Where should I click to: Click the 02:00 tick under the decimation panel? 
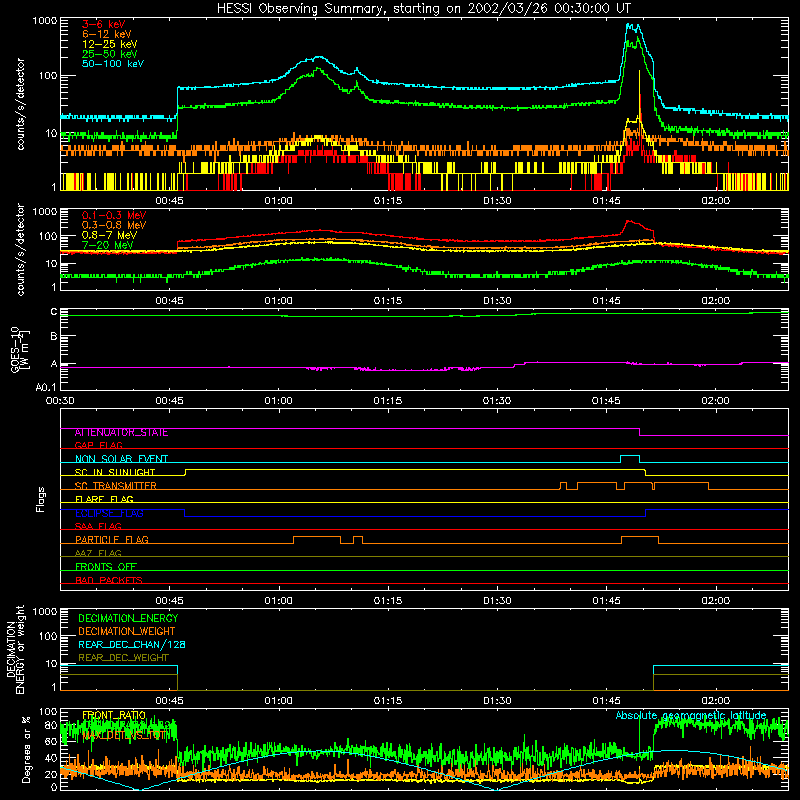click(716, 701)
